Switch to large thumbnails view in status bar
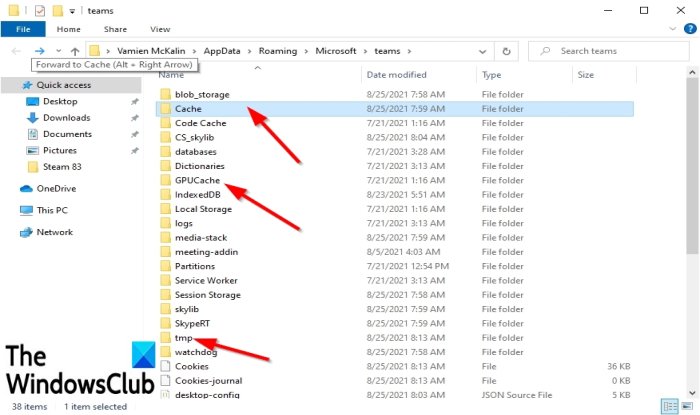Screen dimensions: 700x415 pyautogui.click(x=687, y=406)
